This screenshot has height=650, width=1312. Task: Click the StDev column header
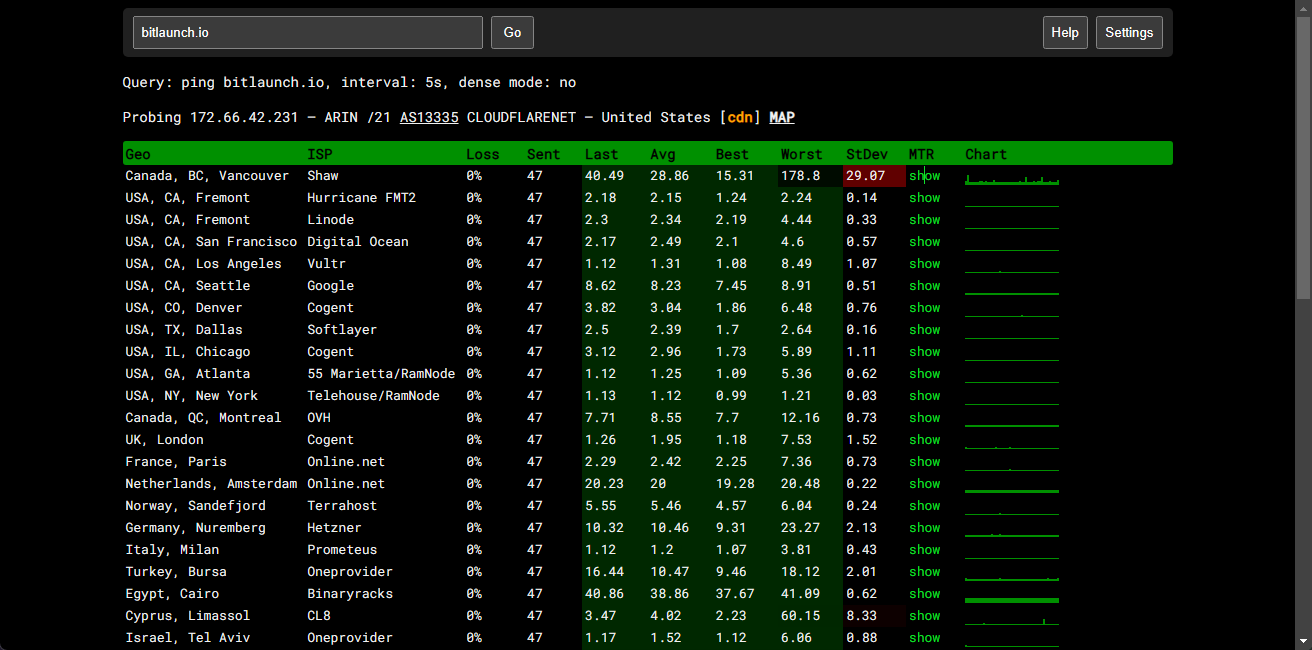coord(866,154)
